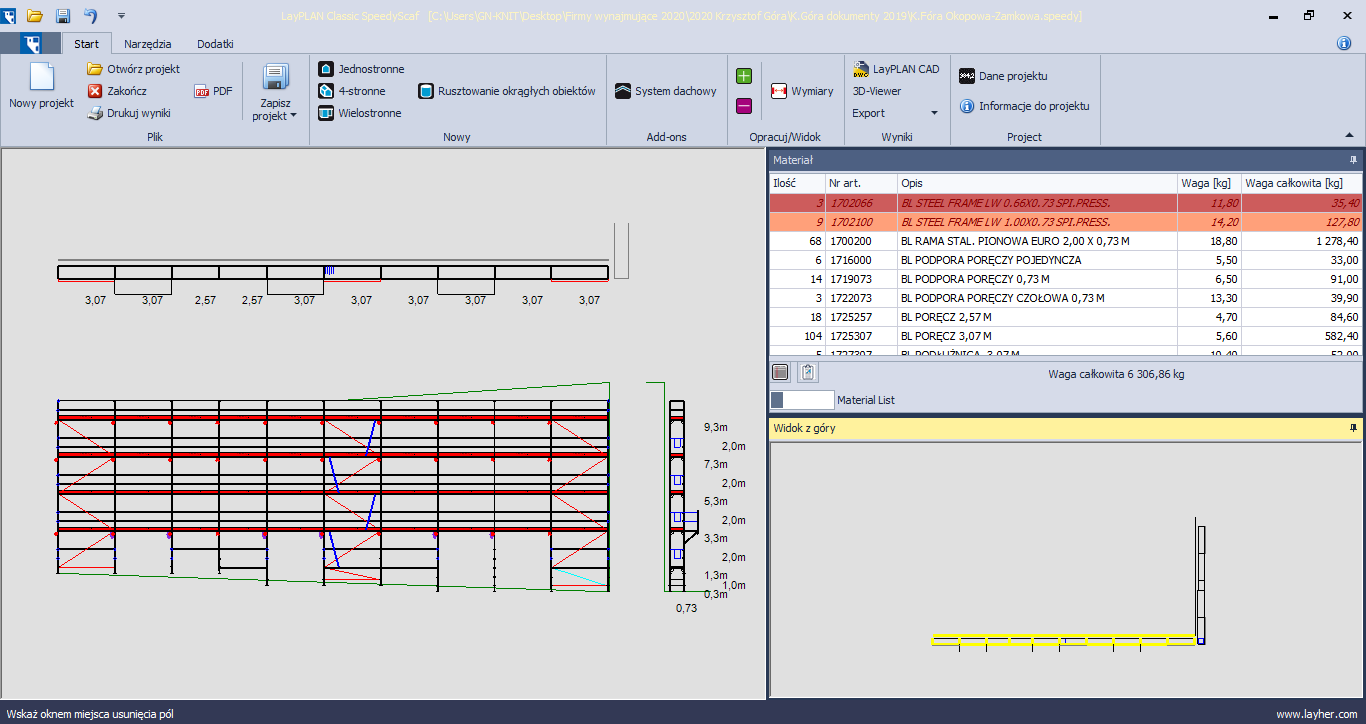Open quick access toolbar customize arrow

(121, 16)
